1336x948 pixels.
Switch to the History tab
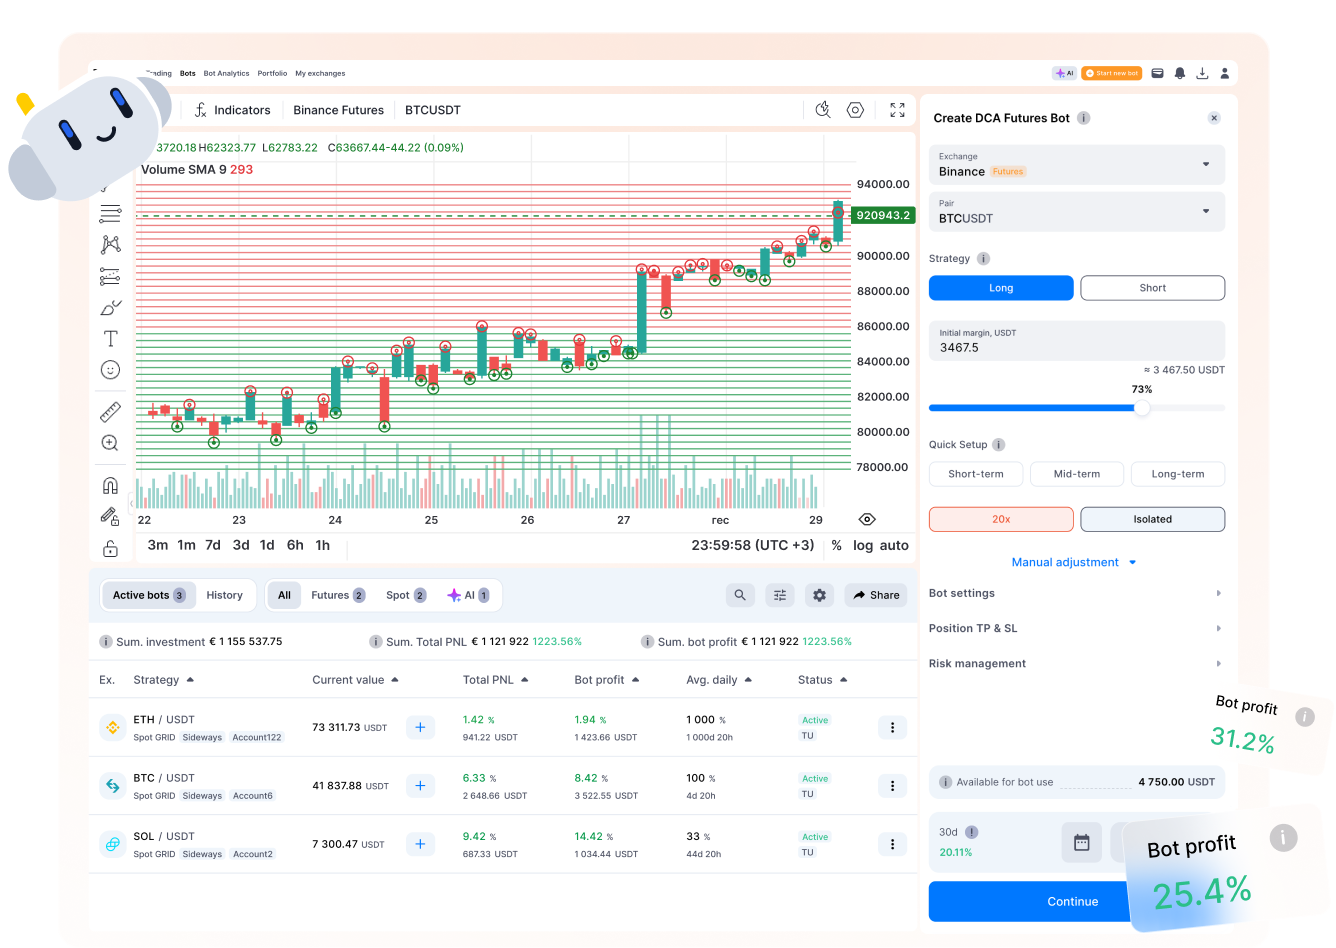pyautogui.click(x=224, y=595)
